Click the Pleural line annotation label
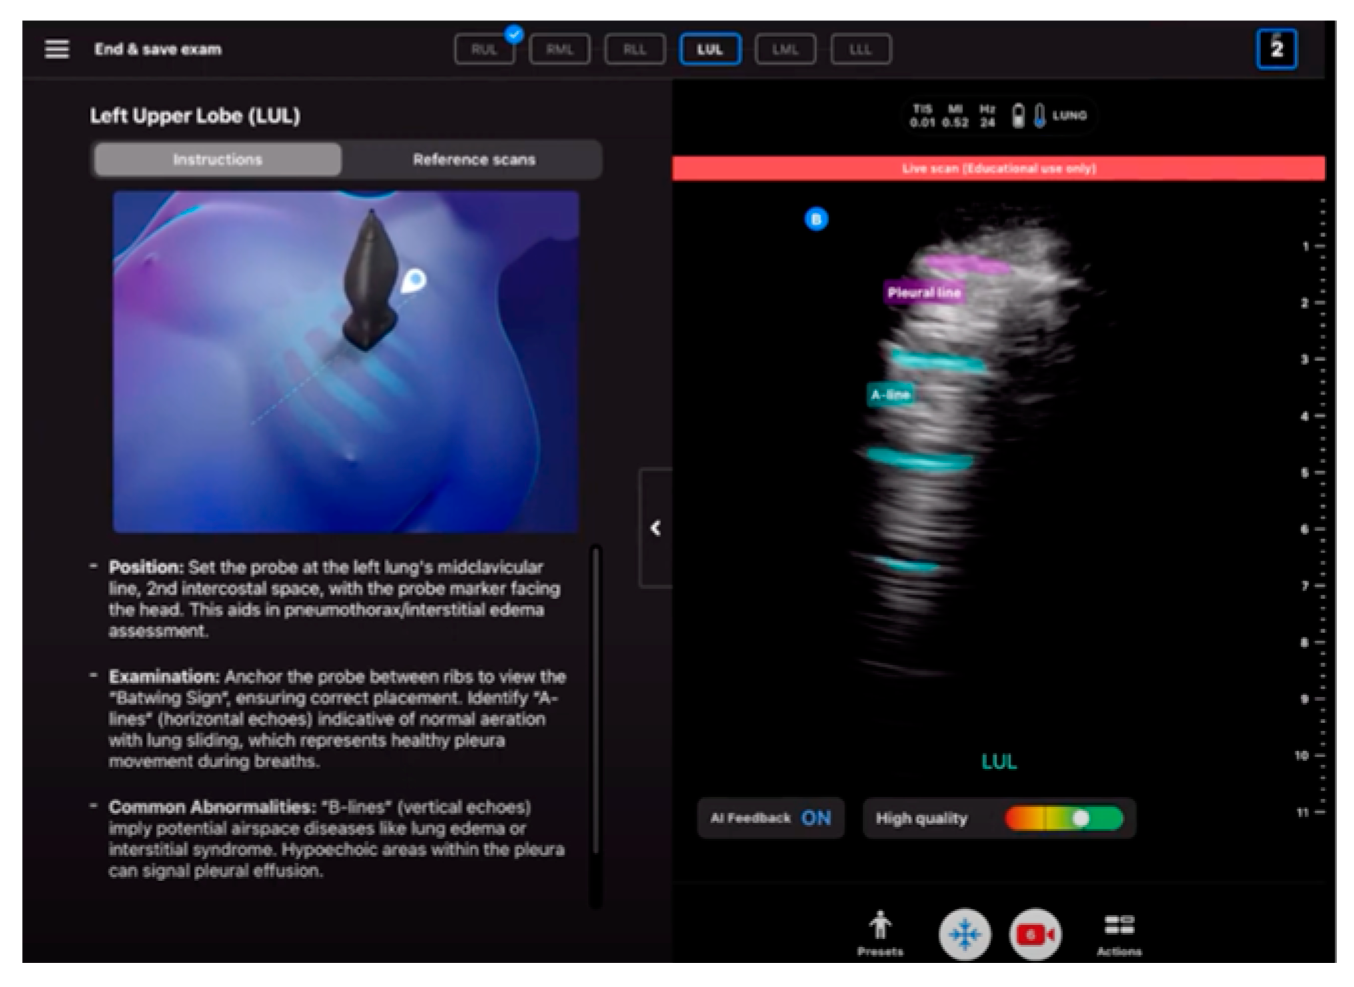This screenshot has height=987, width=1354. [x=924, y=292]
